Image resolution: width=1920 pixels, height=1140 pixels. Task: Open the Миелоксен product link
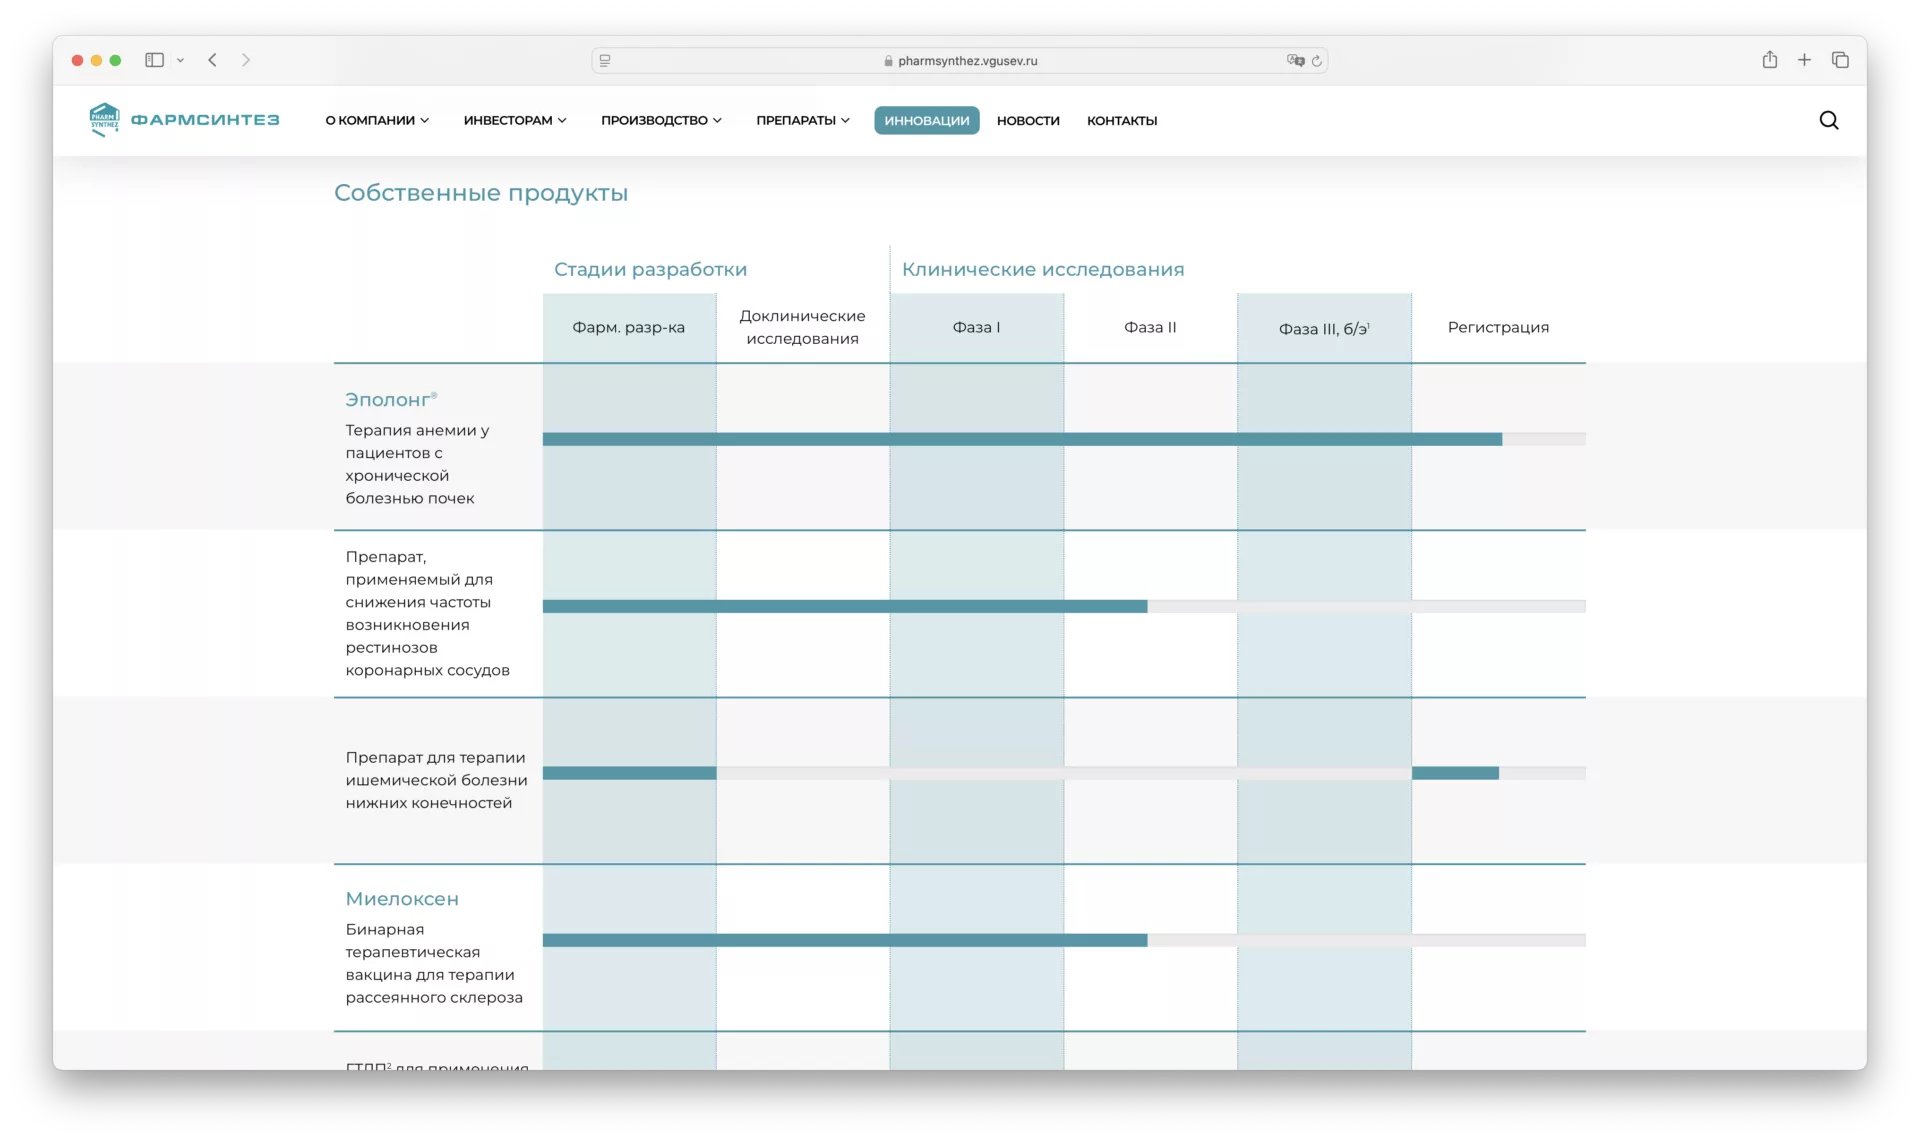402,899
